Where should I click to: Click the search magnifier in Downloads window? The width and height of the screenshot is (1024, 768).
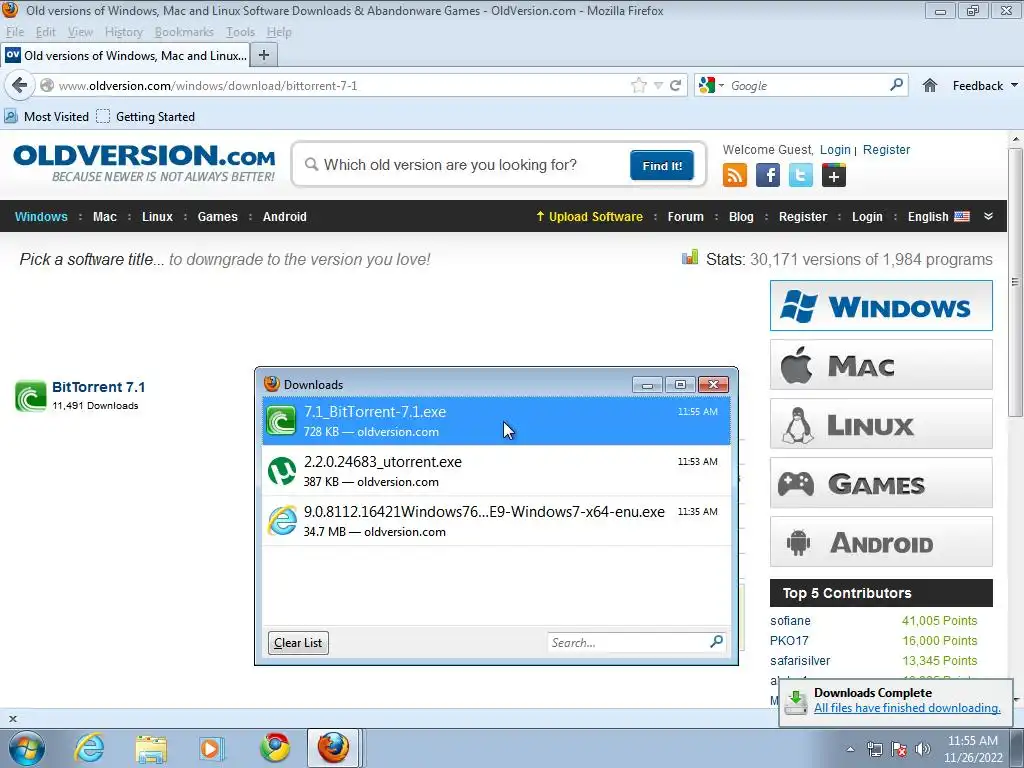click(716, 642)
